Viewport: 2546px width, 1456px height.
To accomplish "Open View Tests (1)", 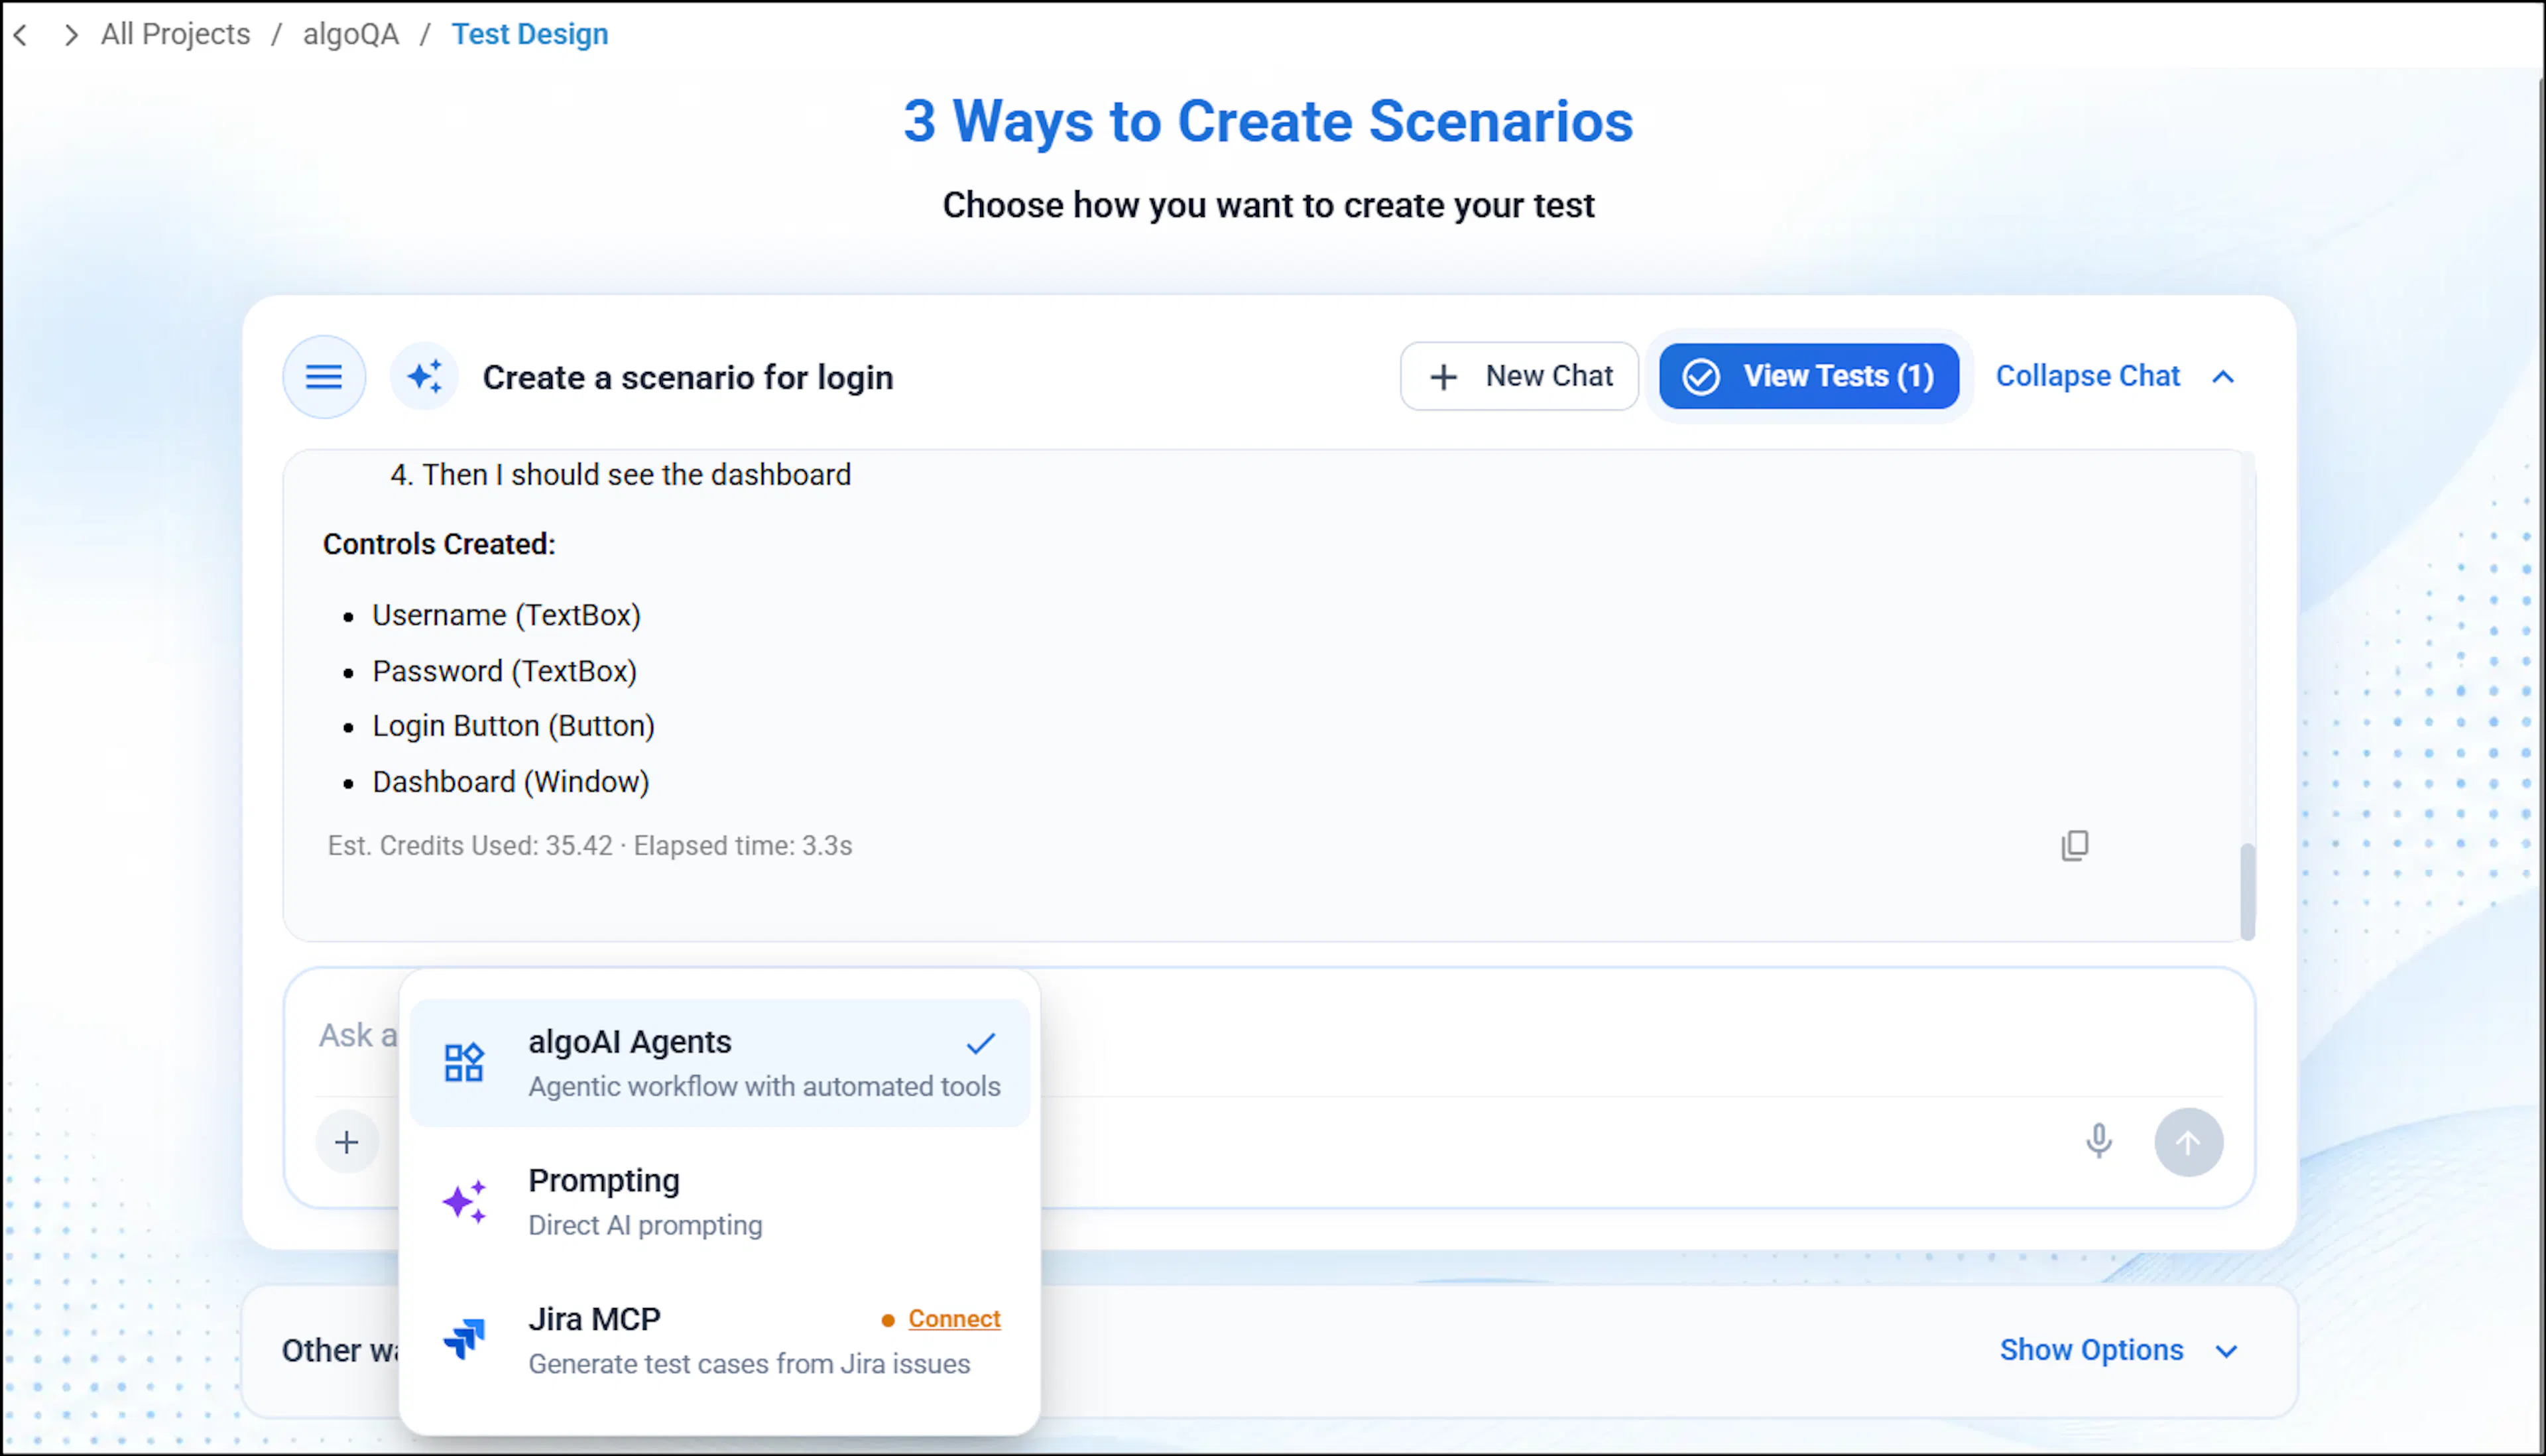I will 1809,376.
